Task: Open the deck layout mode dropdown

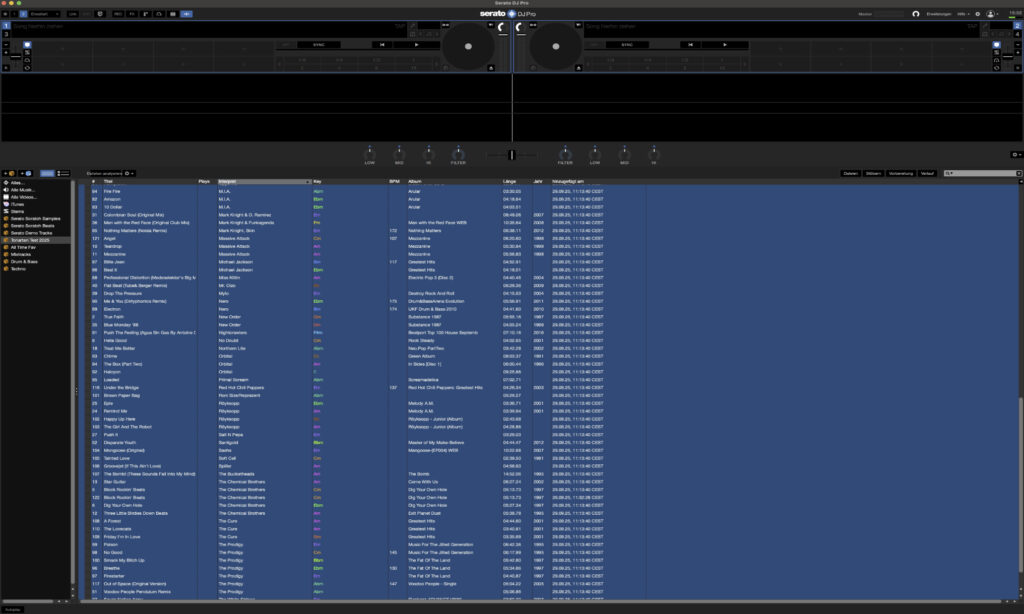Action: pos(45,14)
